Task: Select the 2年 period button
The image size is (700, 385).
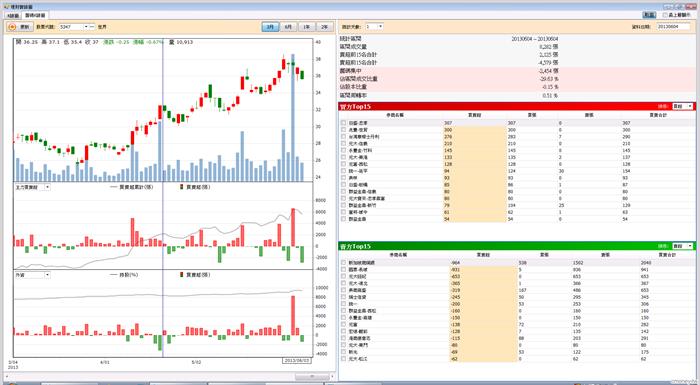Action: [x=325, y=27]
